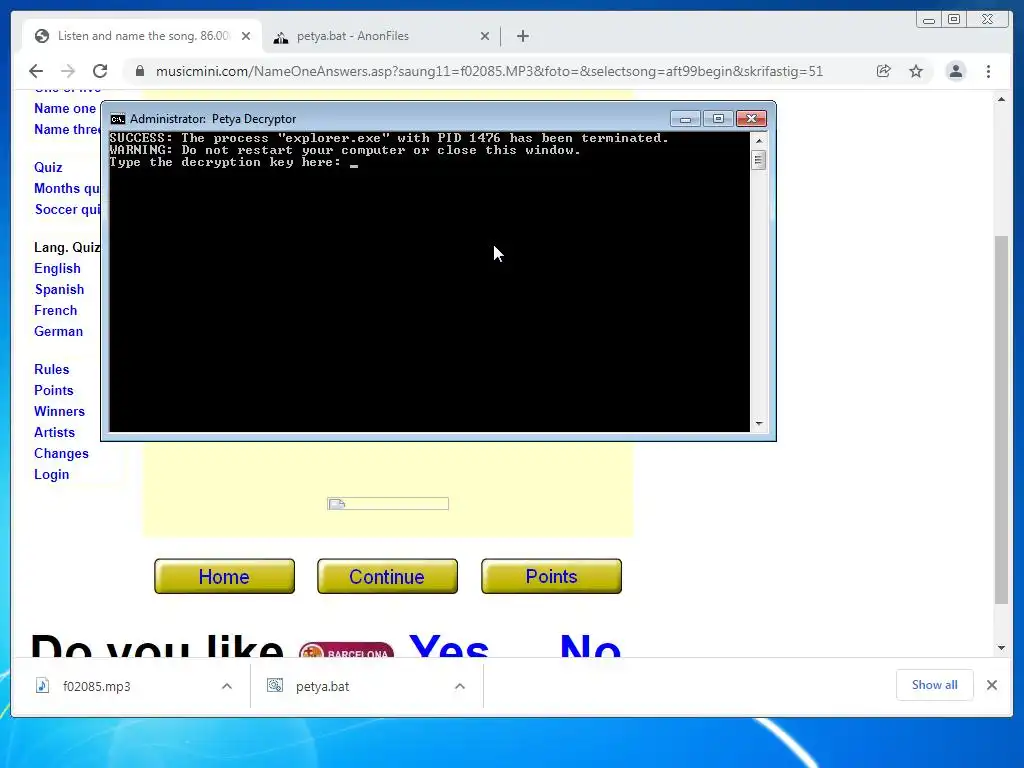Click the yellow Continue button

click(387, 576)
